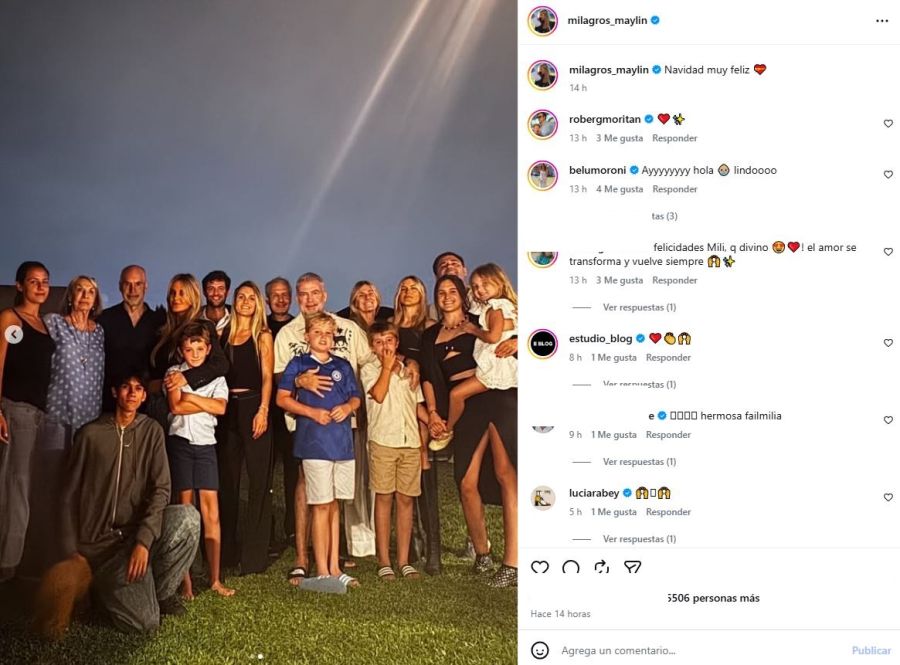Image resolution: width=900 pixels, height=665 pixels.
Task: Expand replies under luciarabey comment
Action: tap(639, 539)
